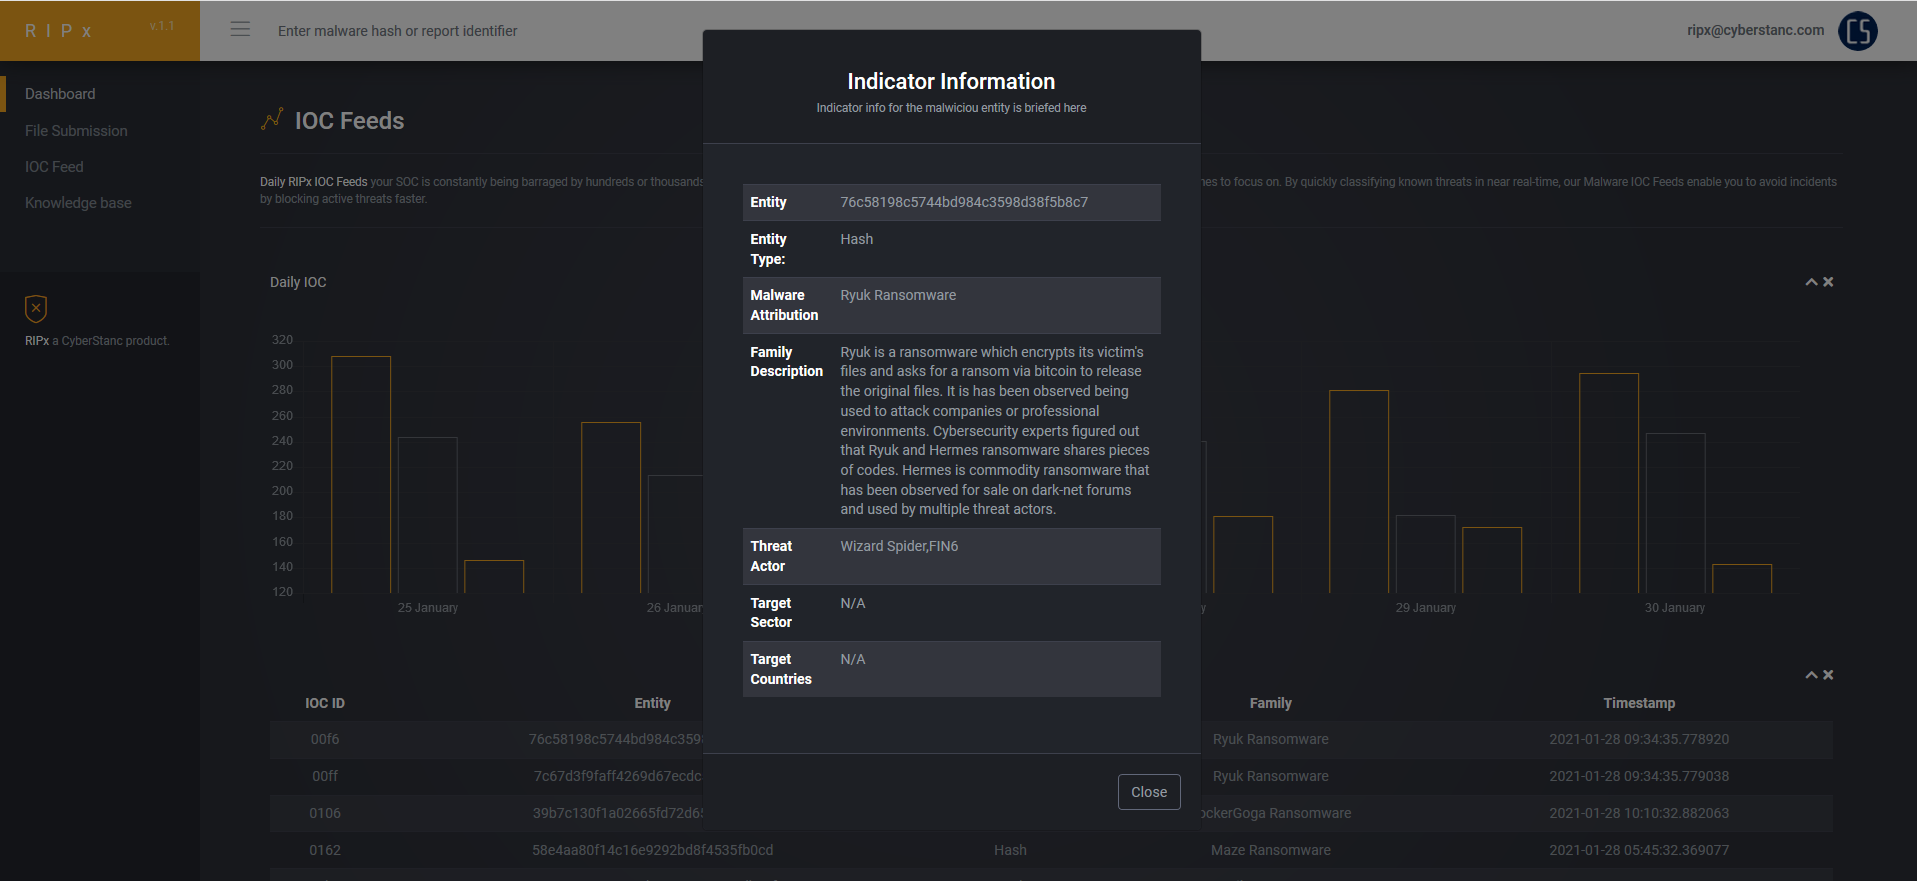
Task: Close the IOC table panel
Action: pos(1828,675)
